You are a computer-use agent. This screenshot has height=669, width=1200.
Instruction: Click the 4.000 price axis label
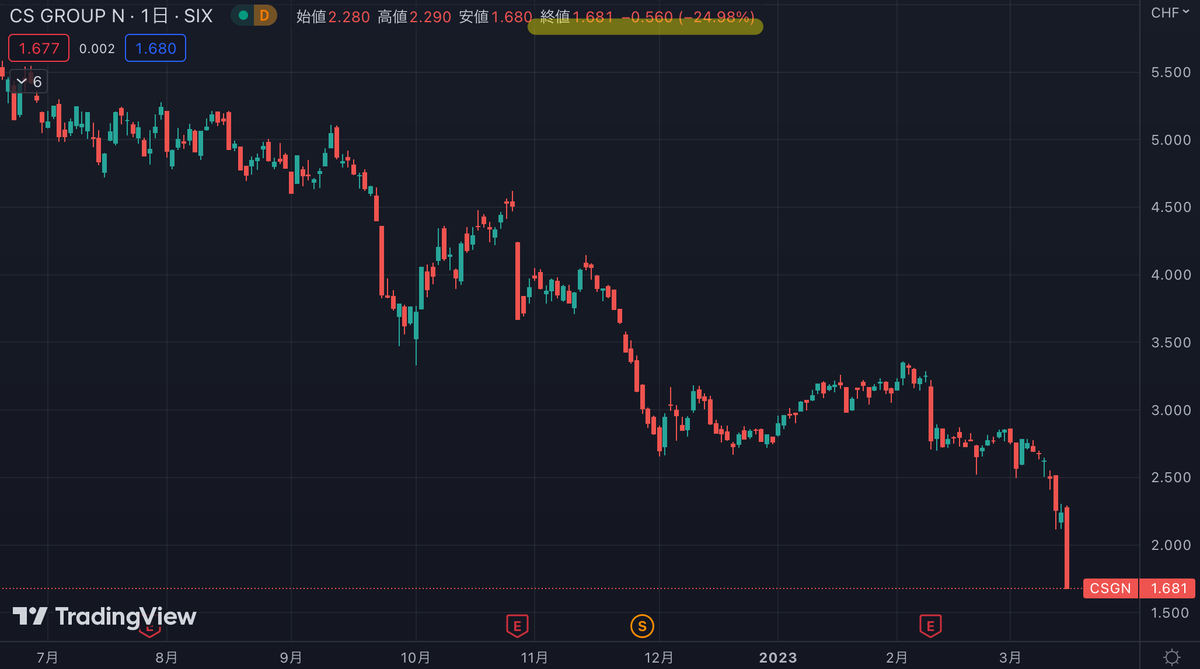(1171, 274)
